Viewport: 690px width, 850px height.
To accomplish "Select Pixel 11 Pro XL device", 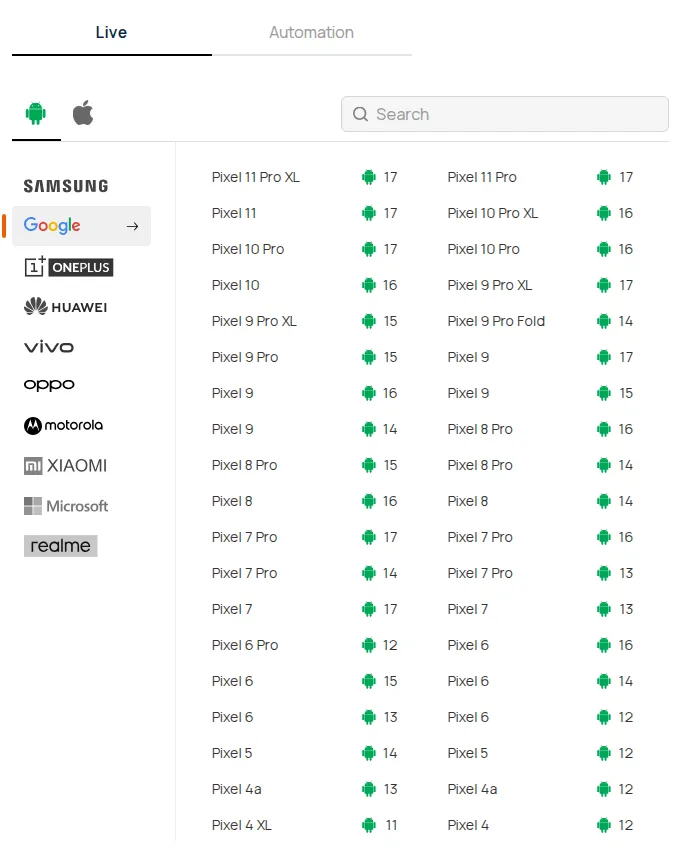I will tap(255, 177).
